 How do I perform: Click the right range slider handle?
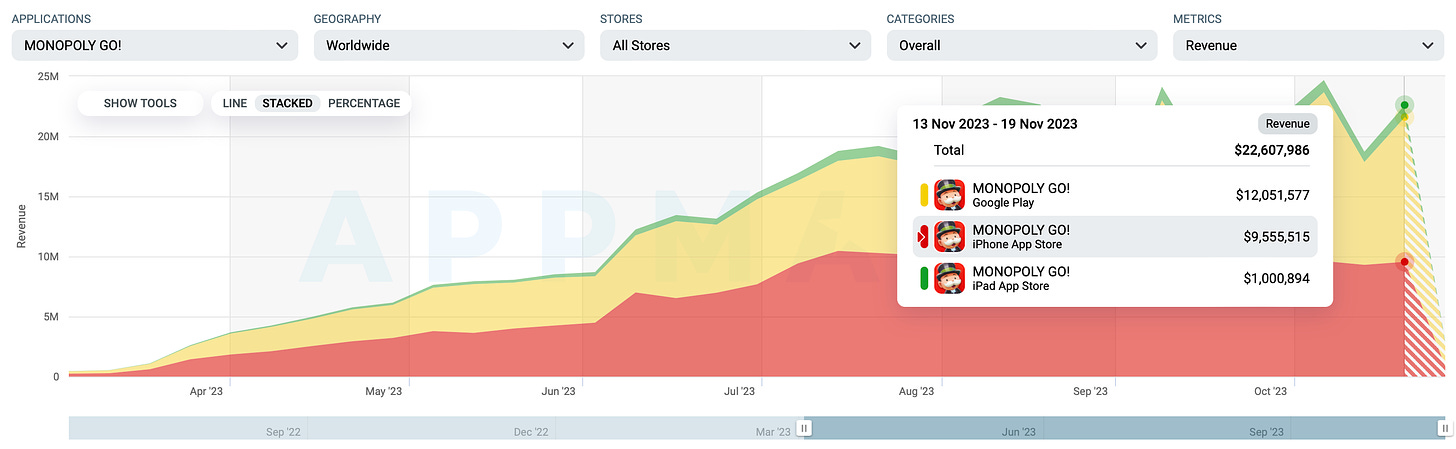point(1441,428)
